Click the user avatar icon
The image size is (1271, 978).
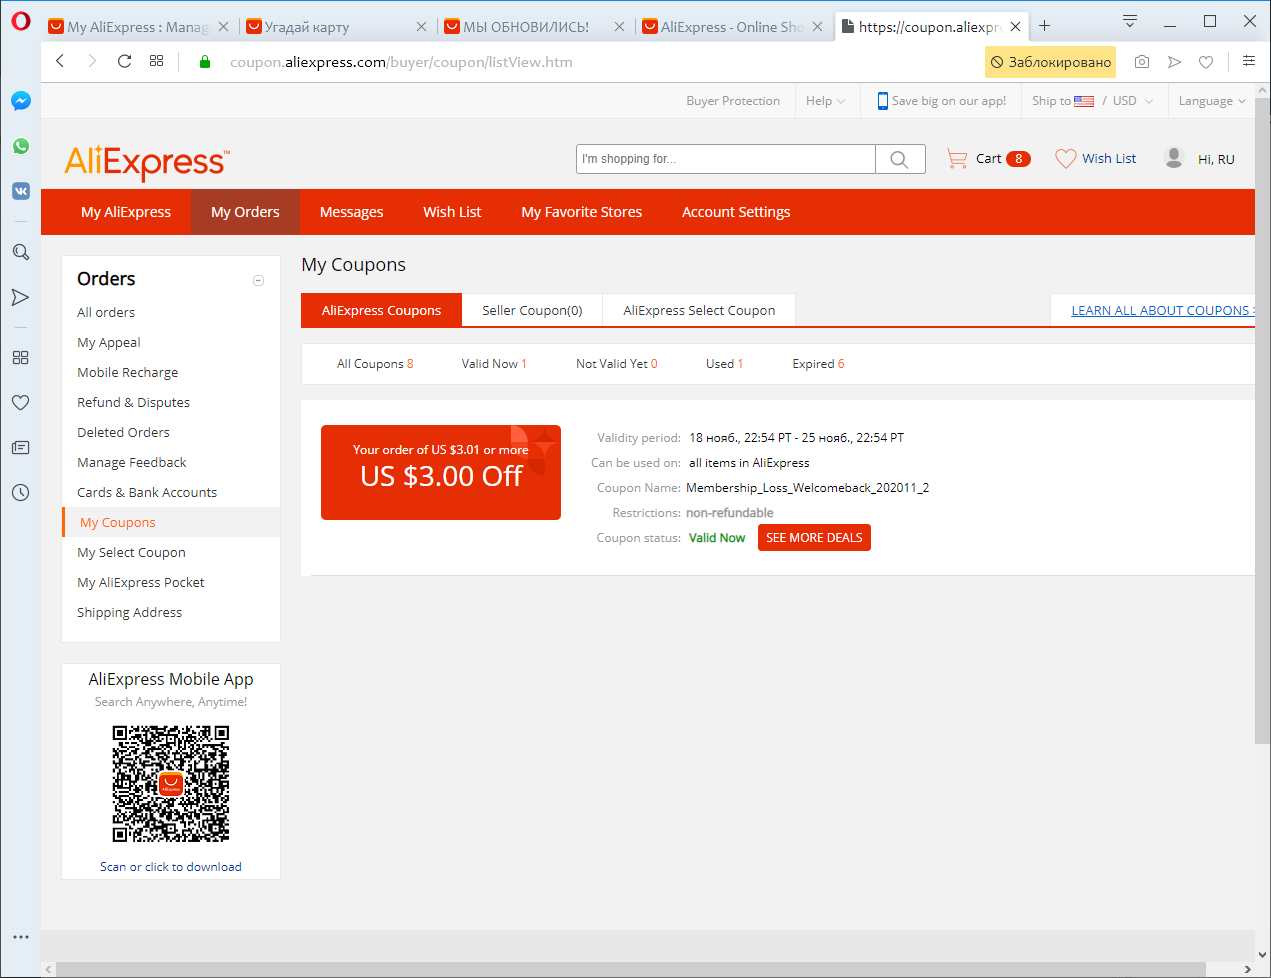pos(1174,158)
